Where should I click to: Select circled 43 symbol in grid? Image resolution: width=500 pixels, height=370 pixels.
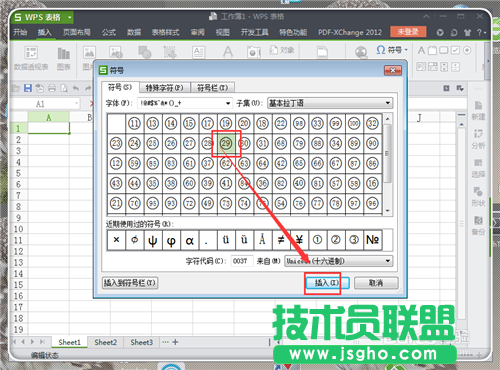pyautogui.click(x=116, y=183)
